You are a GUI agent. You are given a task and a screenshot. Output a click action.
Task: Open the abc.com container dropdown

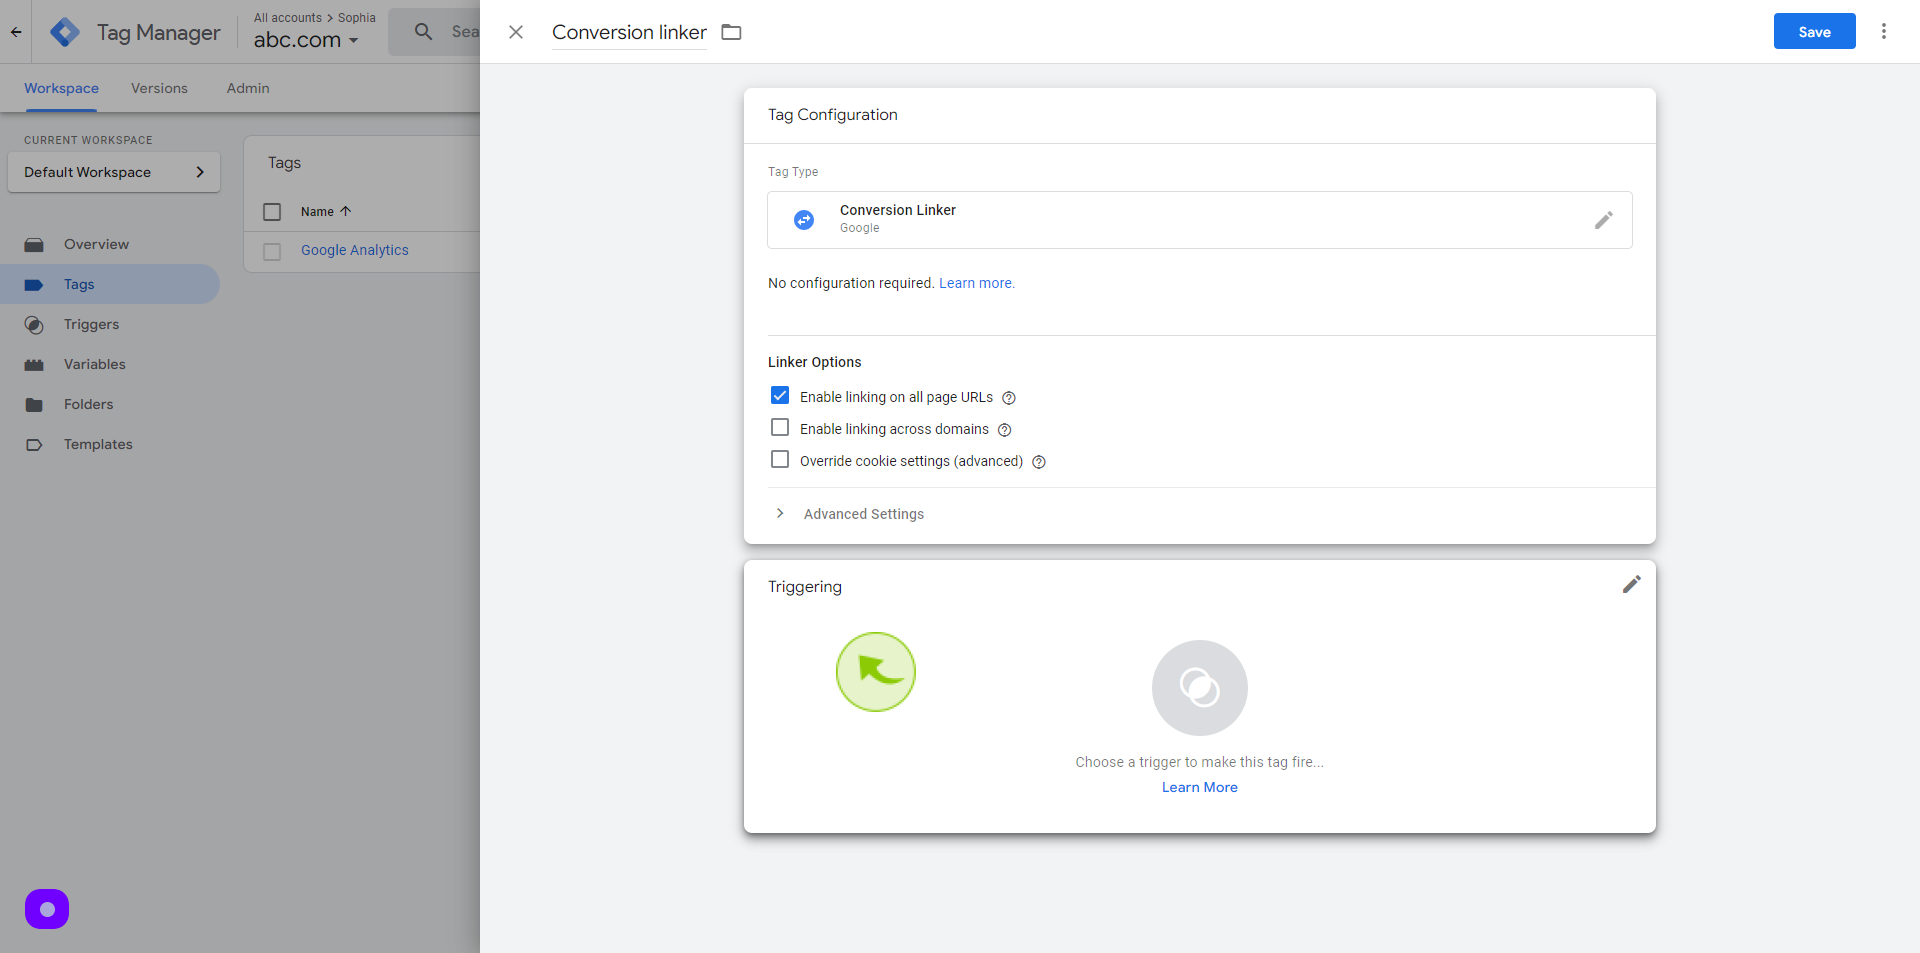pyautogui.click(x=306, y=40)
